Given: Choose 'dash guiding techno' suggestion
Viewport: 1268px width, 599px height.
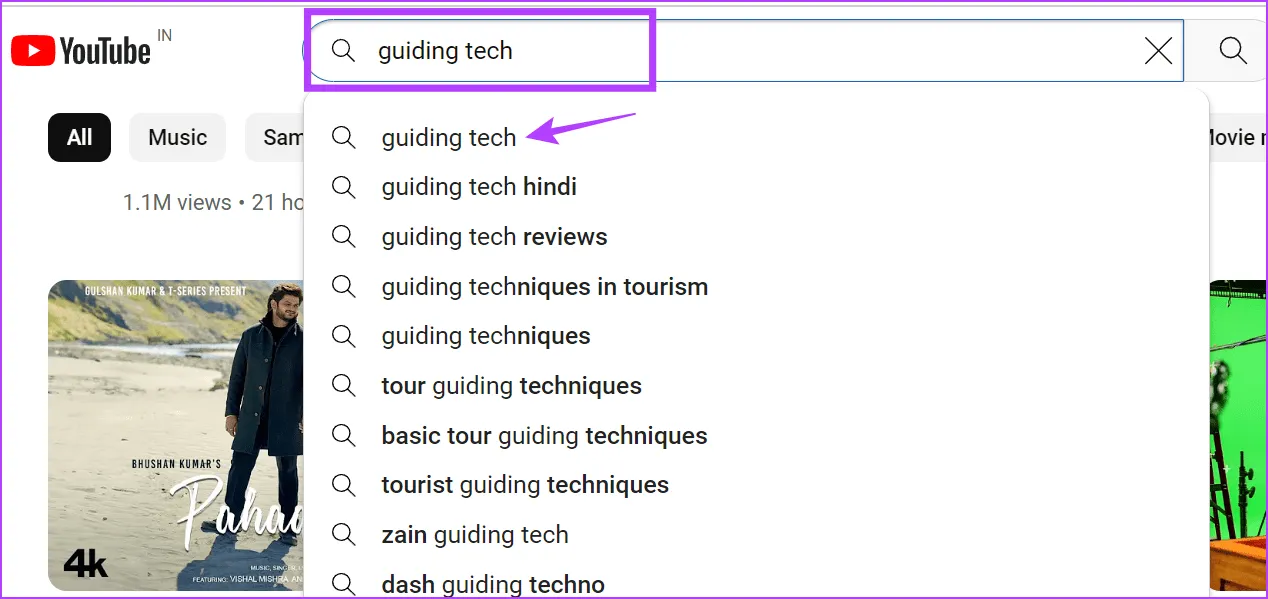Looking at the screenshot, I should pos(493,584).
